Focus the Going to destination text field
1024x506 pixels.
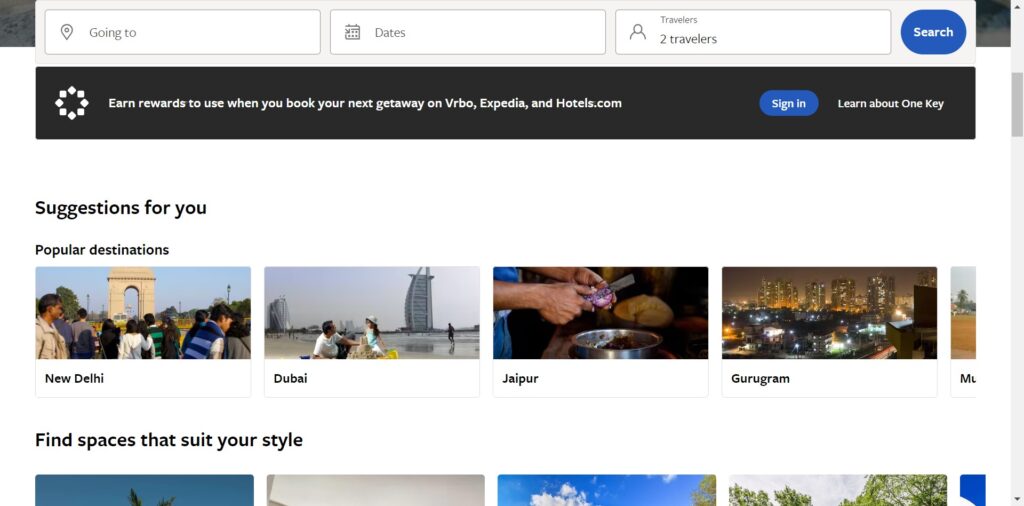click(x=200, y=32)
